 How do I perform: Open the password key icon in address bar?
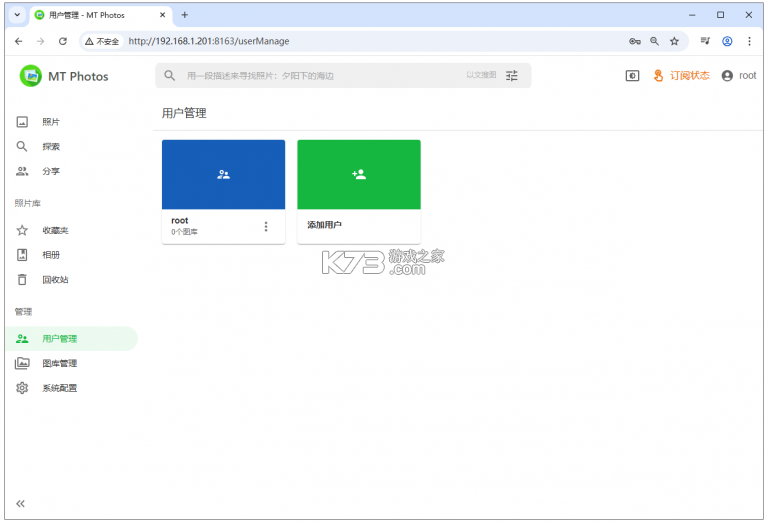[635, 41]
